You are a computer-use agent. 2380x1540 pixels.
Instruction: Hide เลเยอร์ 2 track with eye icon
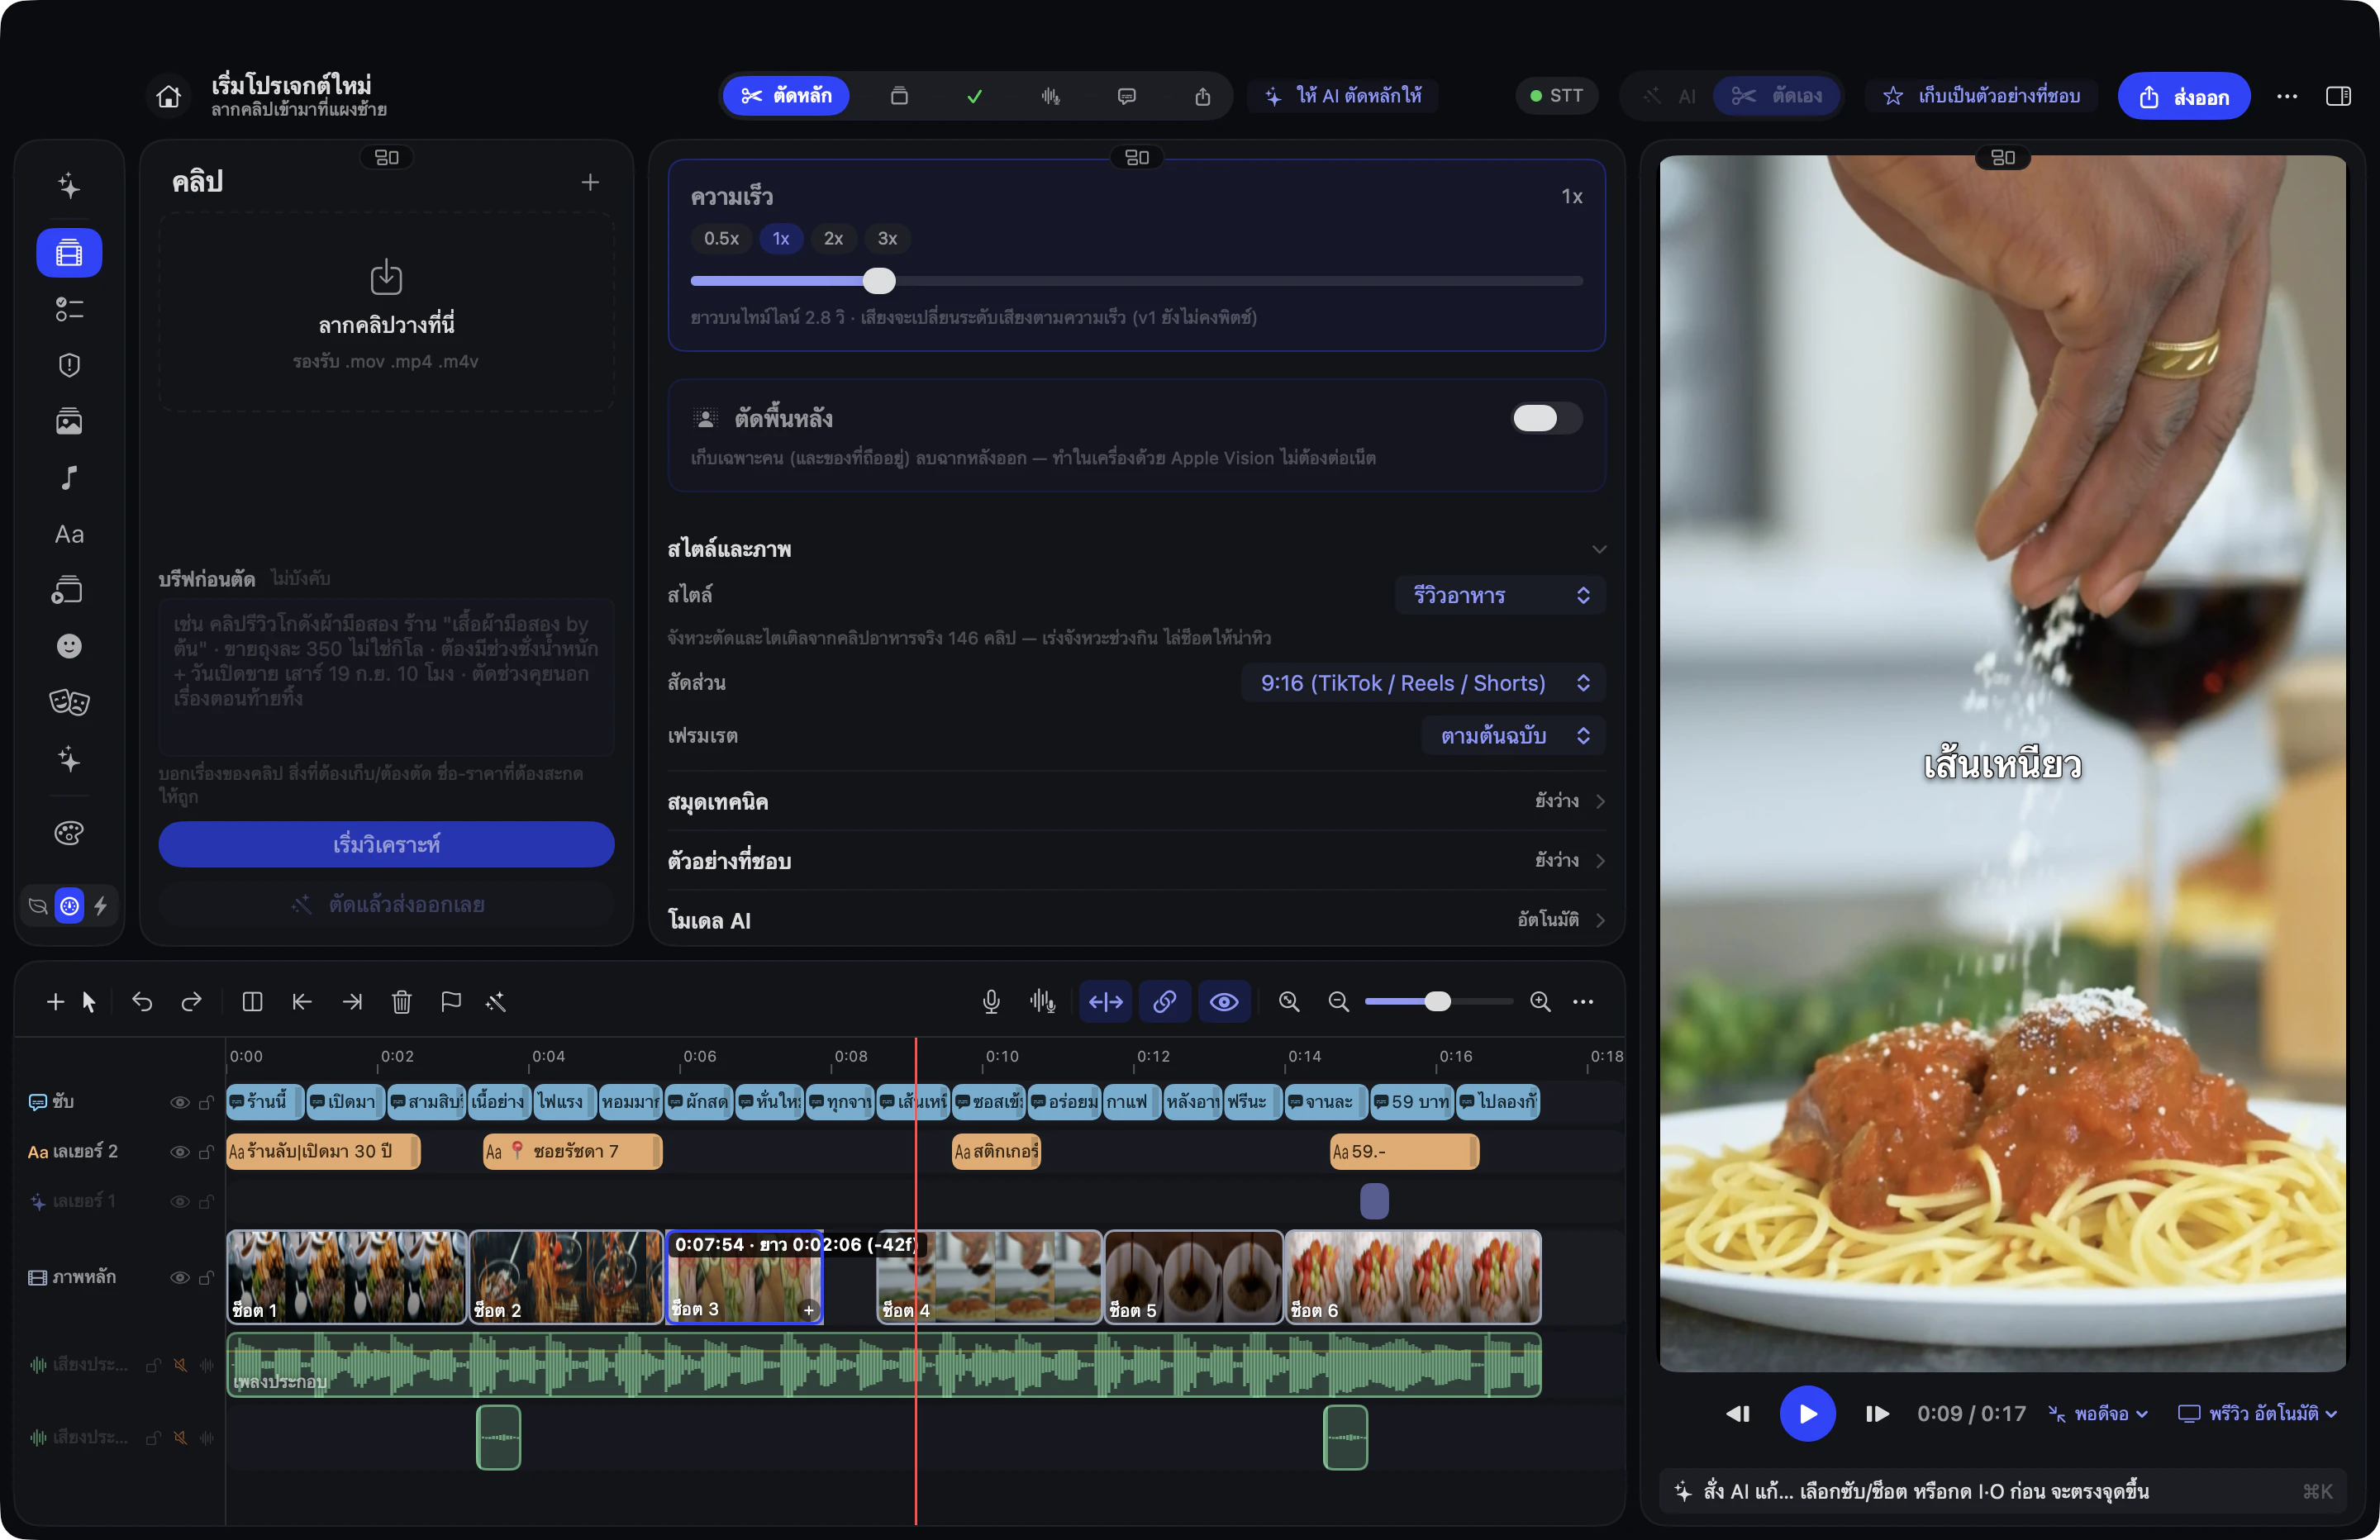(180, 1152)
